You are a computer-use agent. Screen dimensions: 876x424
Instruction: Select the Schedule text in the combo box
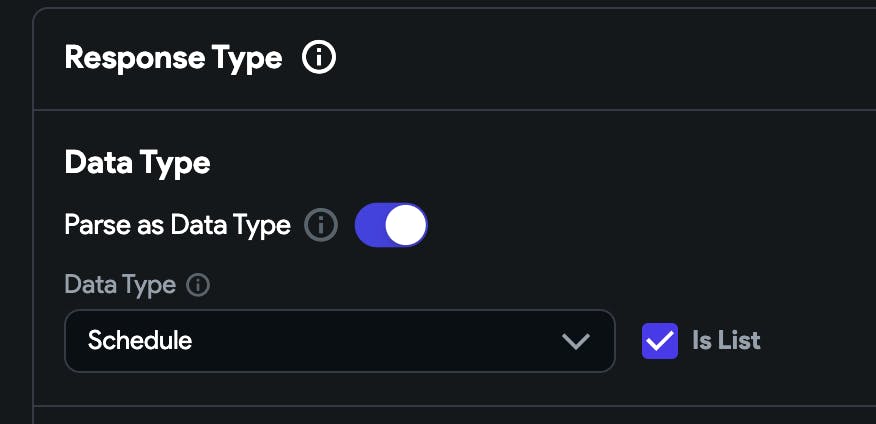coord(140,340)
